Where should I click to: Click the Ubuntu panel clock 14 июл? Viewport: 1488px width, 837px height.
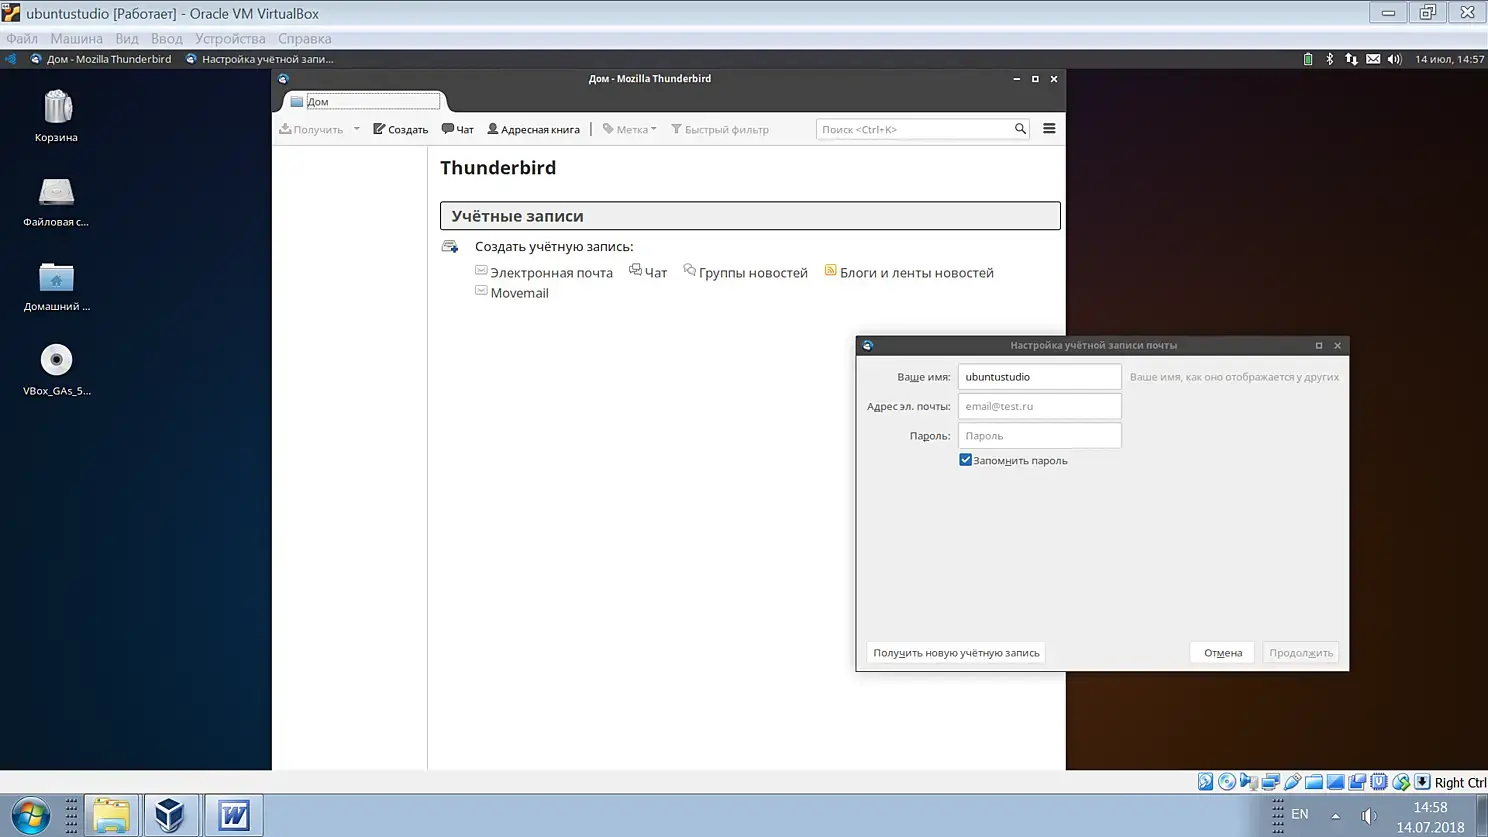pos(1449,59)
